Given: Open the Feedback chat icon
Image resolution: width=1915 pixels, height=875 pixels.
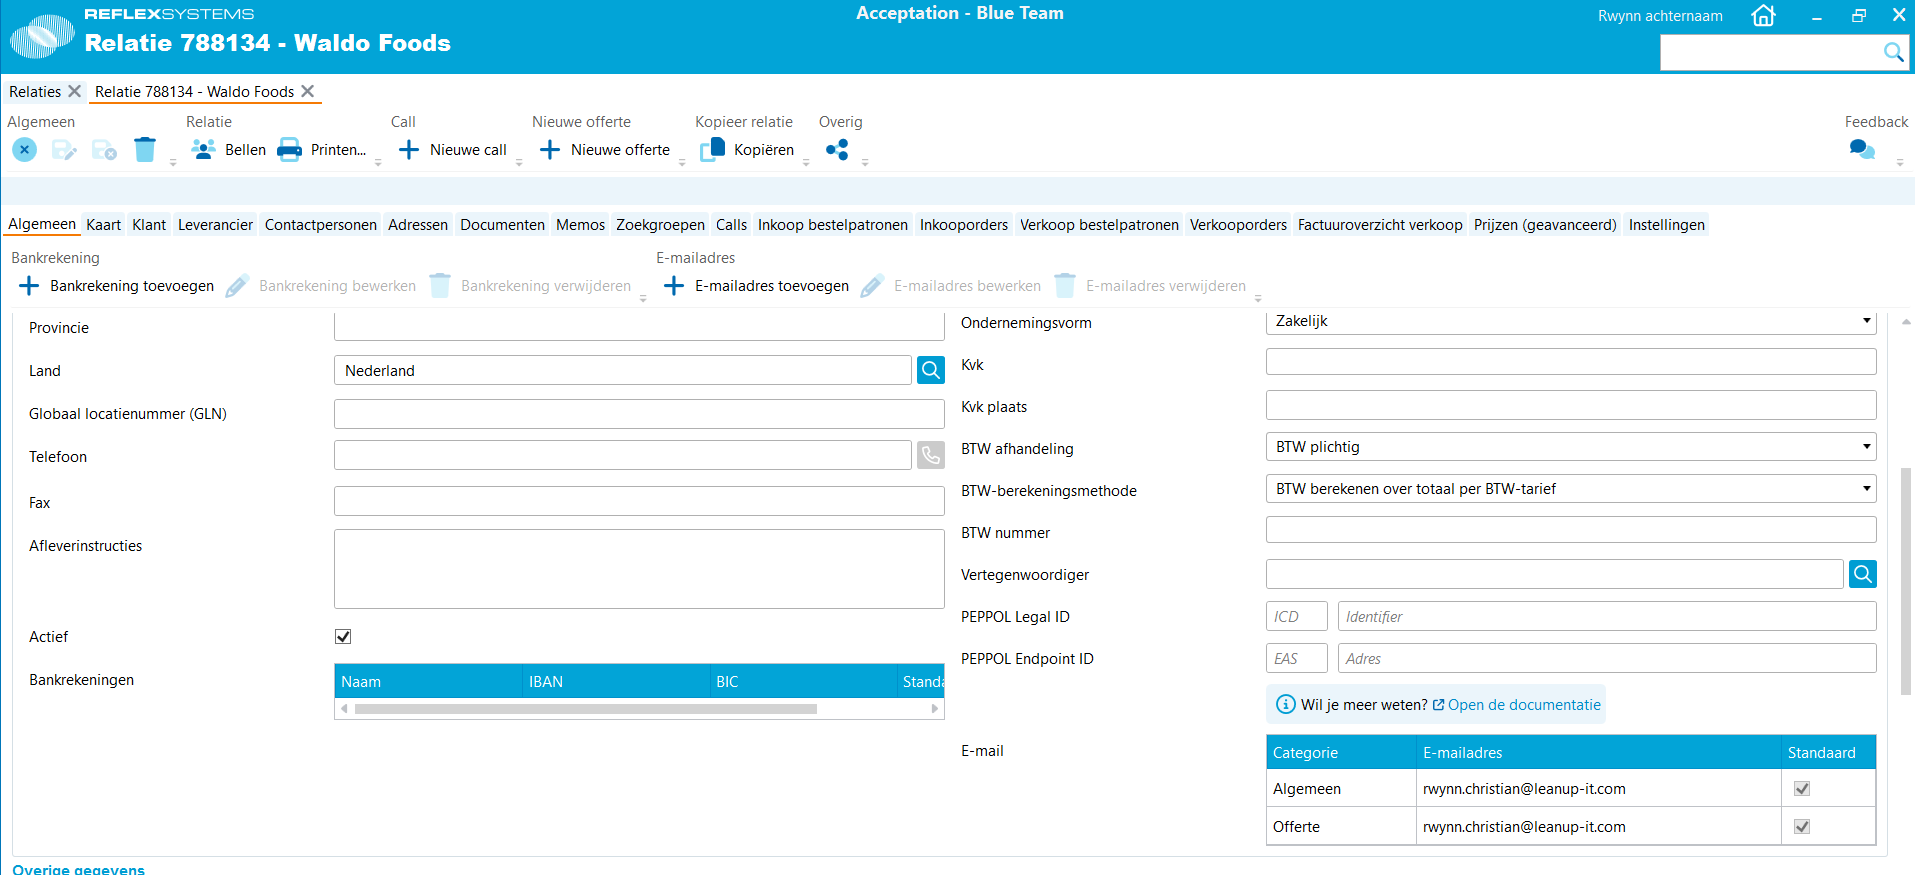Looking at the screenshot, I should (1862, 150).
